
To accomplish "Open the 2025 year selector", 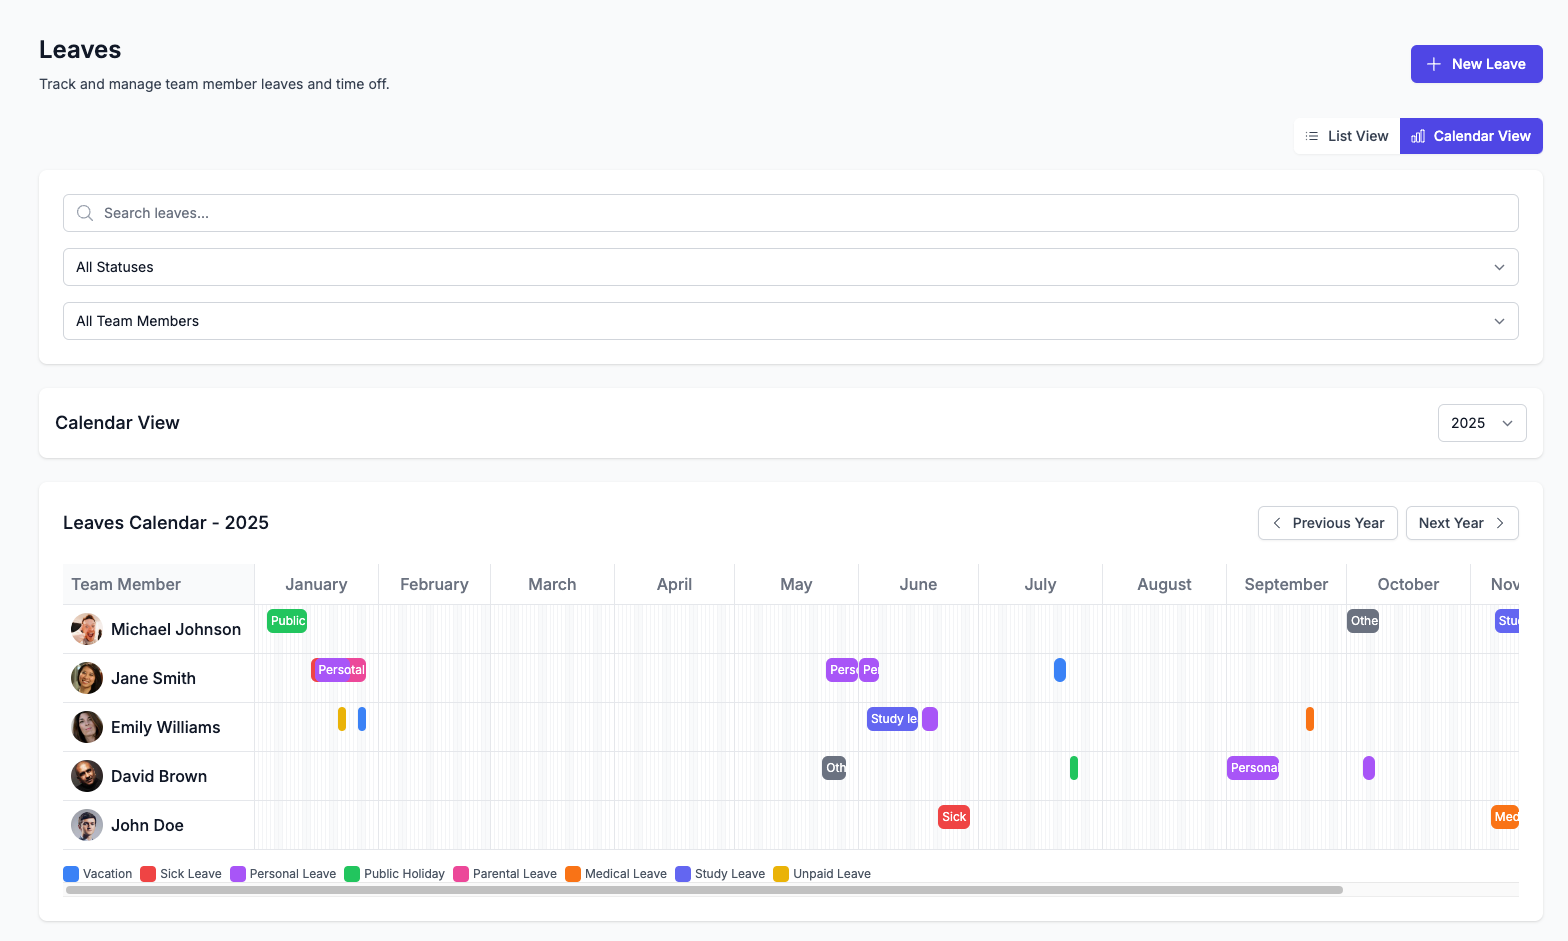I will coord(1481,423).
